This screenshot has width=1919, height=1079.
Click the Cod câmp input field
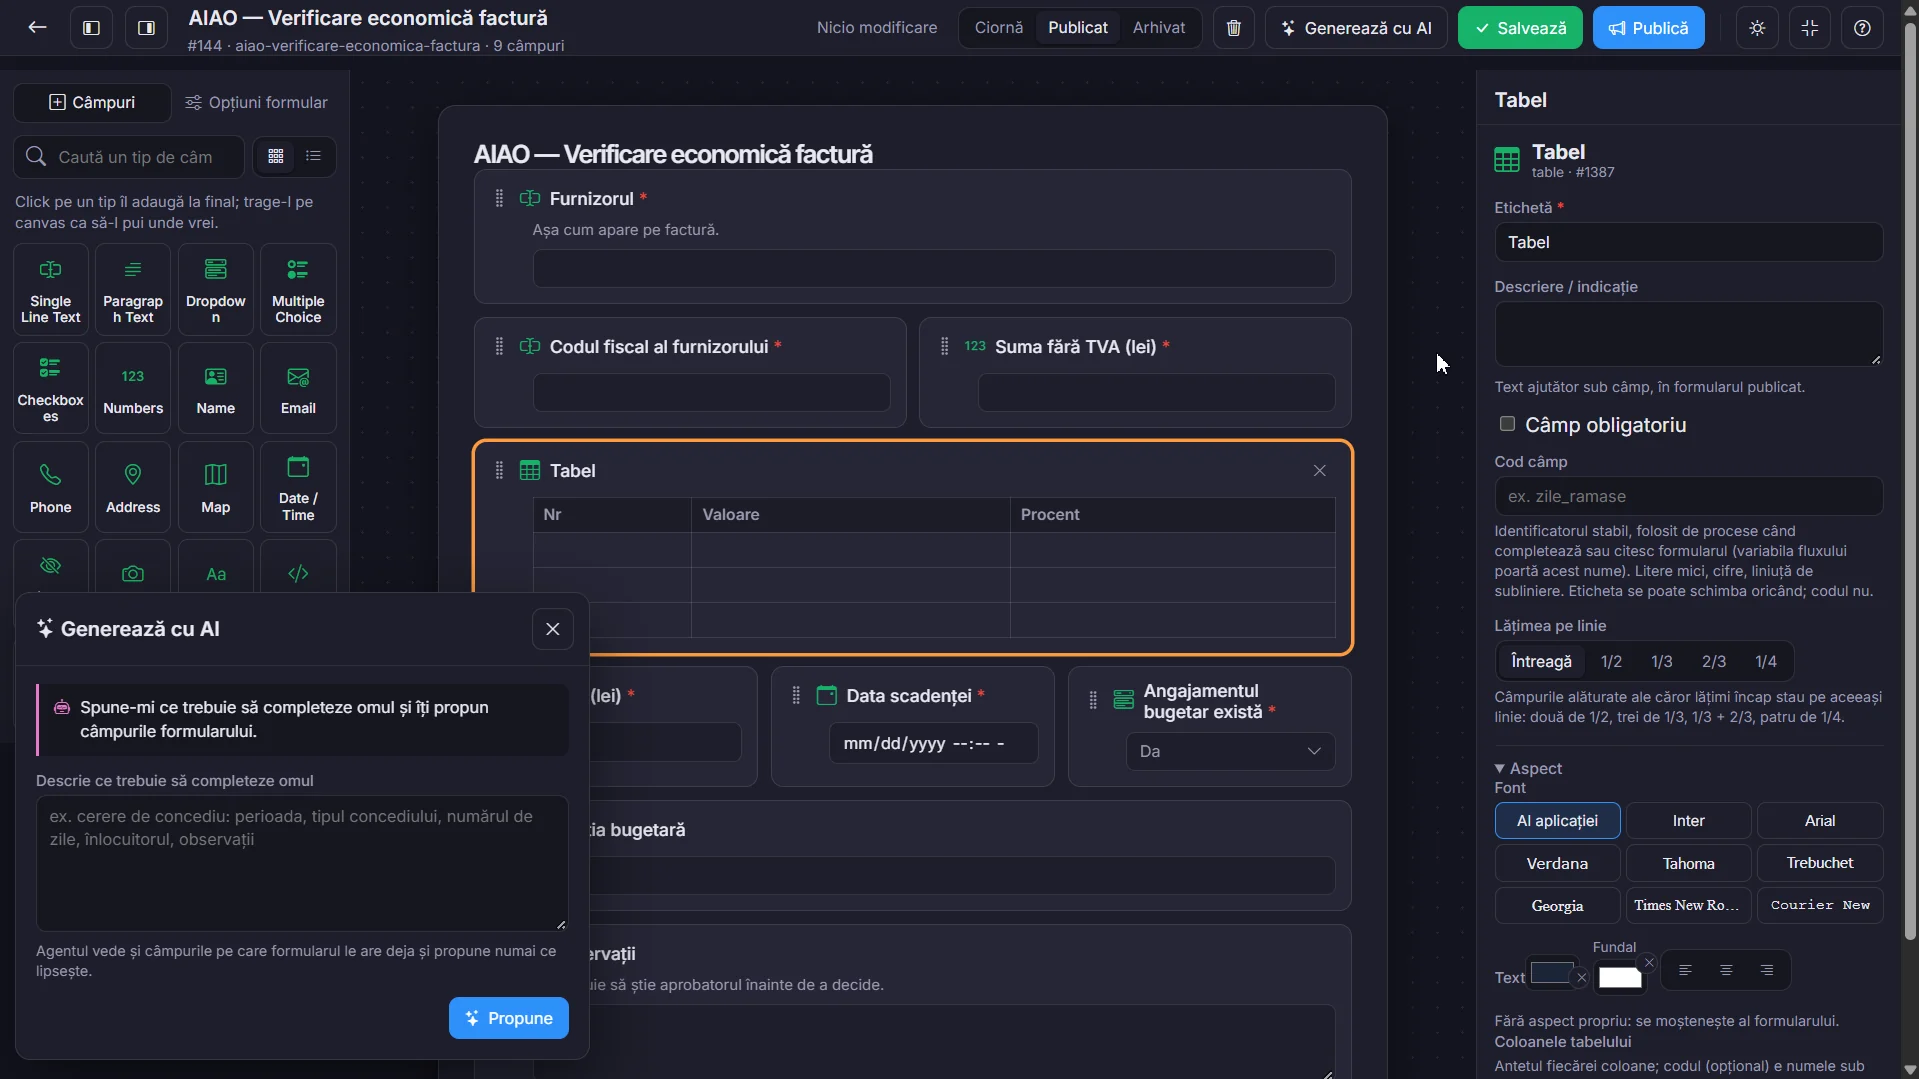tap(1688, 496)
